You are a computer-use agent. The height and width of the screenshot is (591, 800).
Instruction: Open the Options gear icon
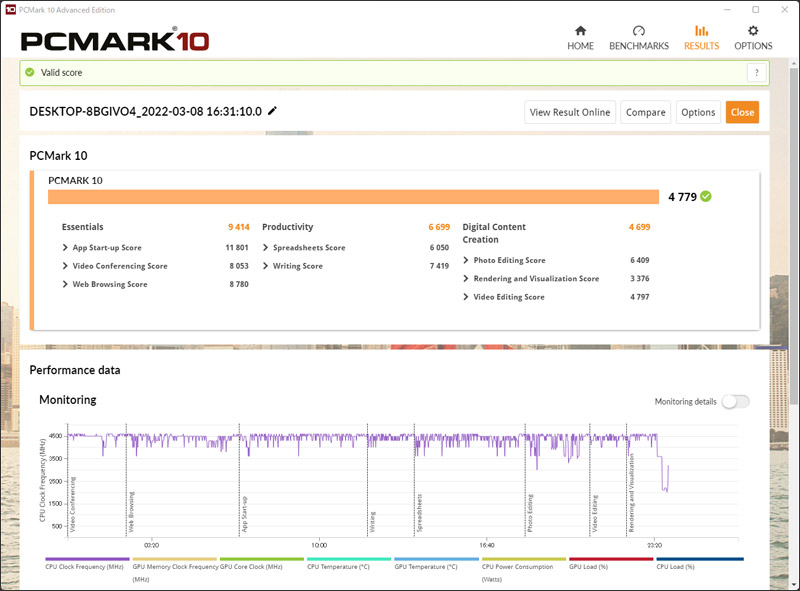753,31
